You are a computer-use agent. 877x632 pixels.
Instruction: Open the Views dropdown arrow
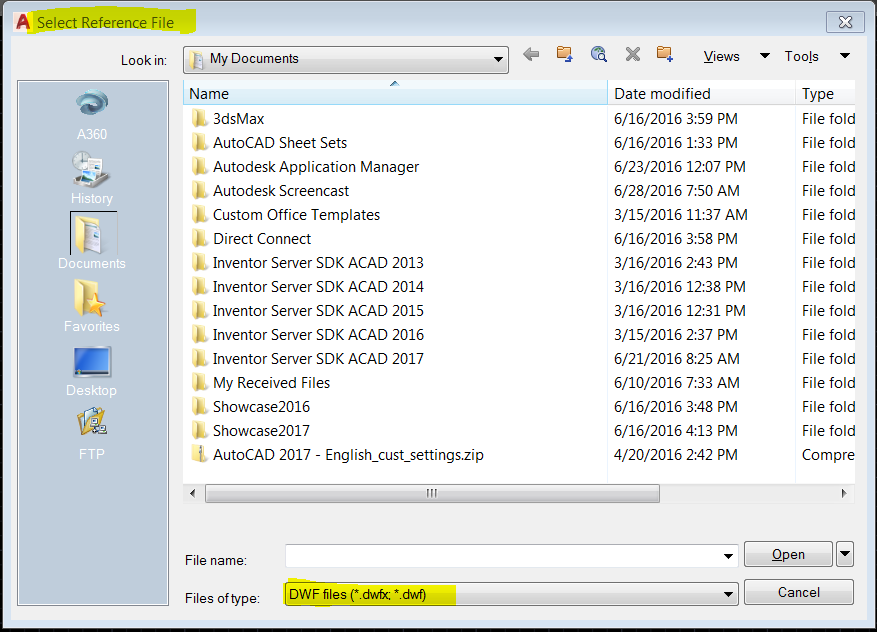tap(765, 56)
